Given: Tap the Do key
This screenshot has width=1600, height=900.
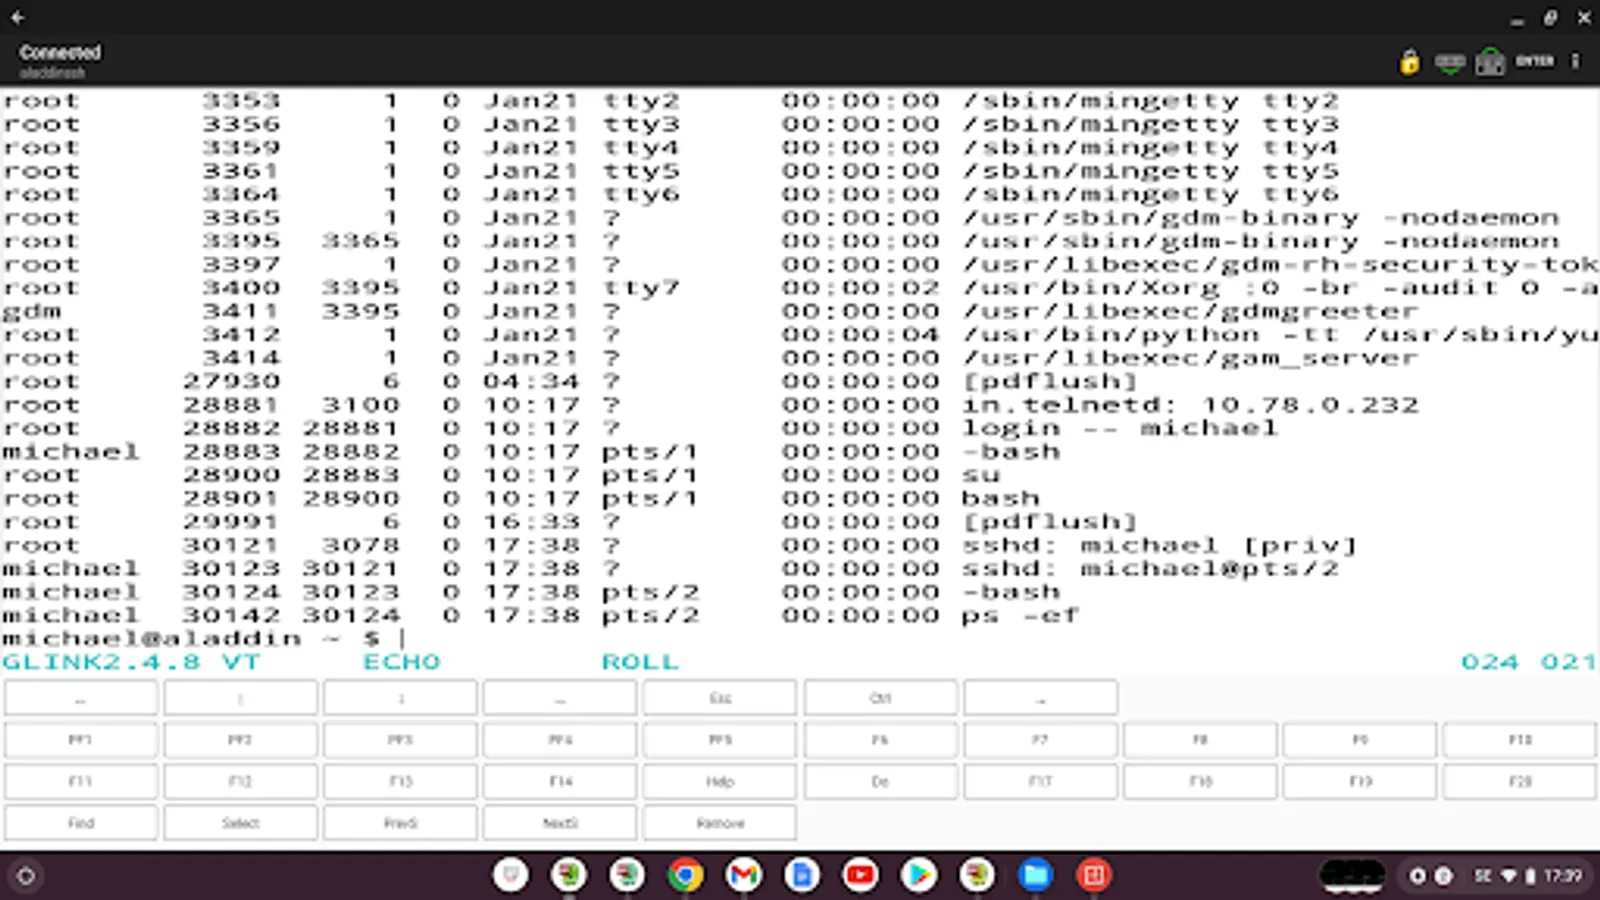Looking at the screenshot, I should pyautogui.click(x=880, y=782).
